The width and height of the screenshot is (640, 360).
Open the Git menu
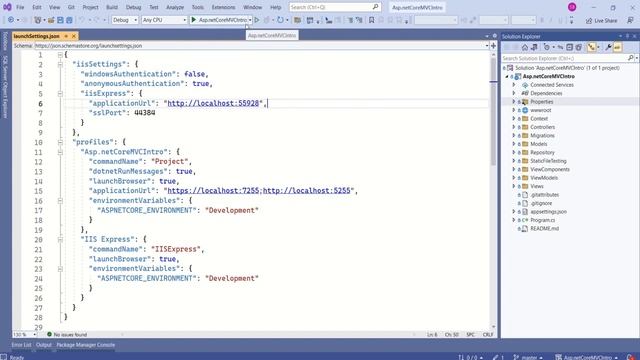tap(71, 7)
